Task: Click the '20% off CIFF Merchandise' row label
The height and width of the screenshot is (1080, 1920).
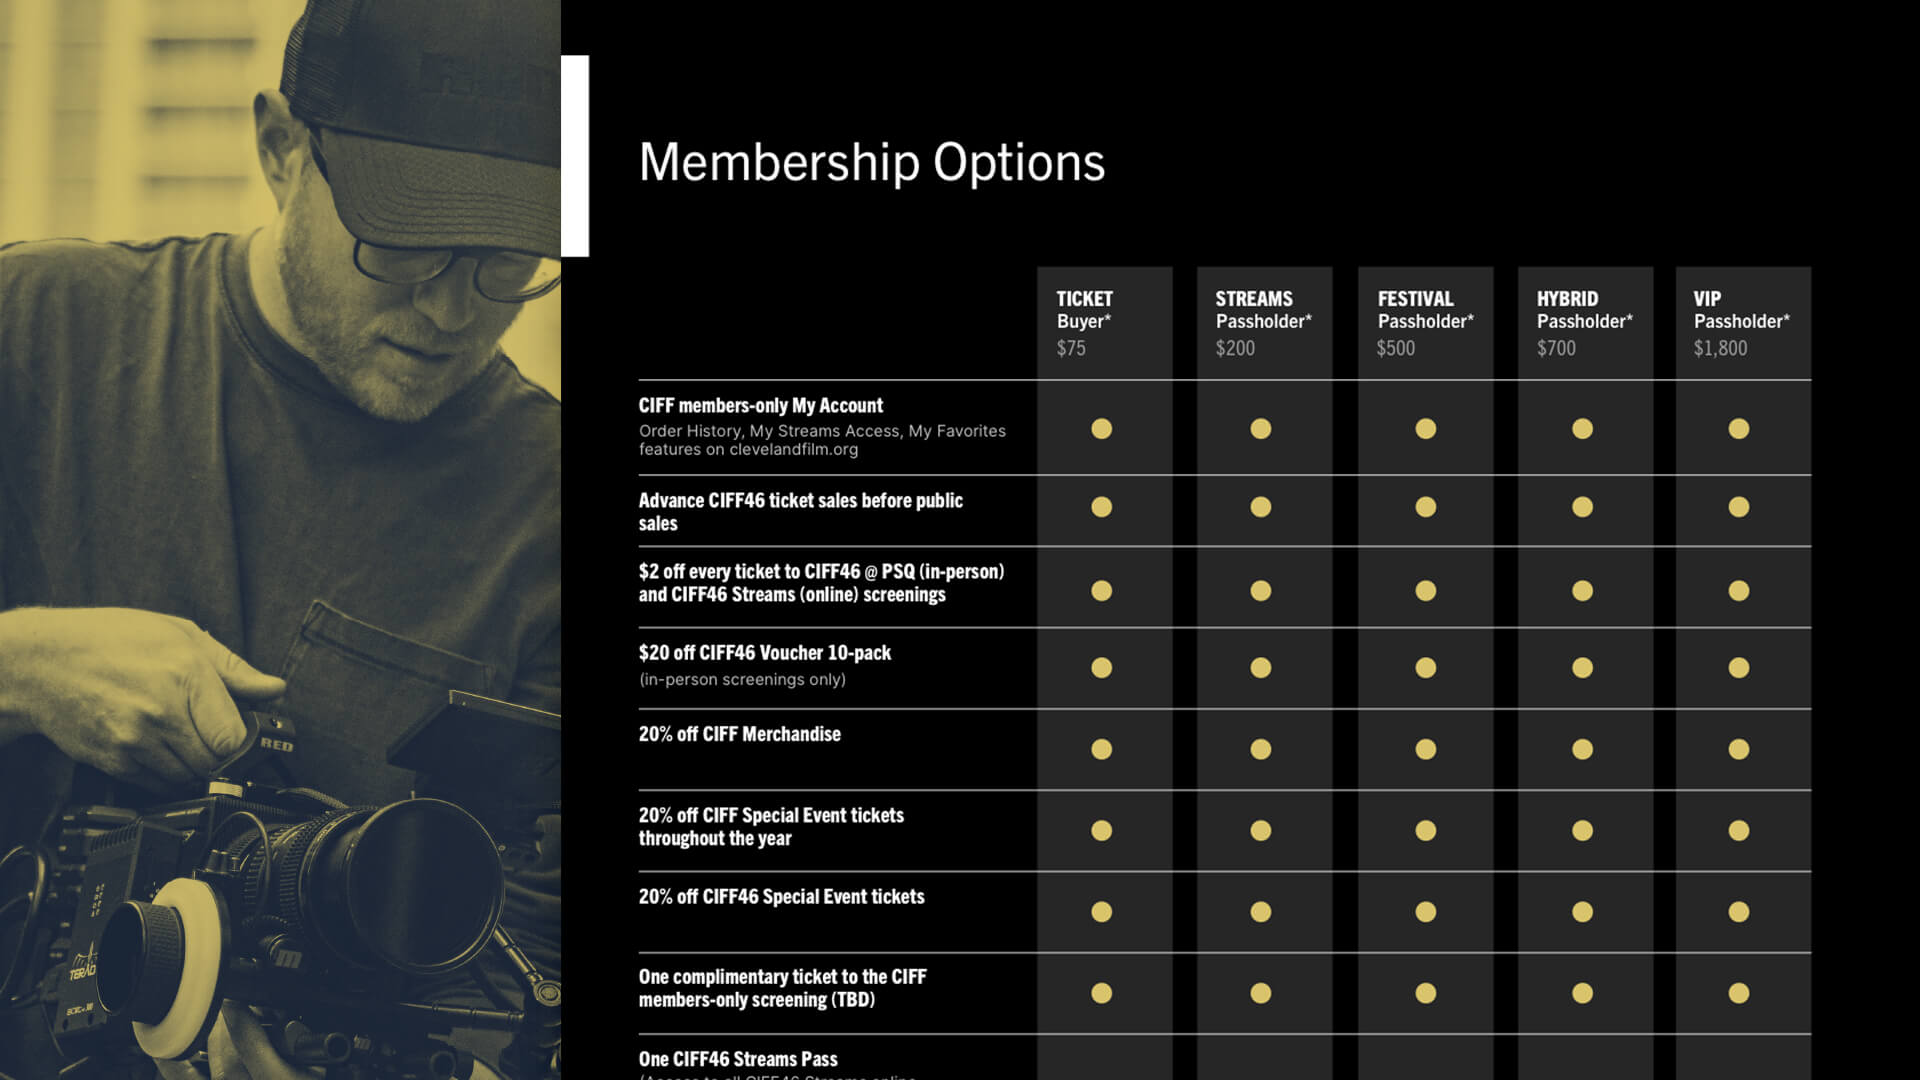Action: [x=740, y=734]
